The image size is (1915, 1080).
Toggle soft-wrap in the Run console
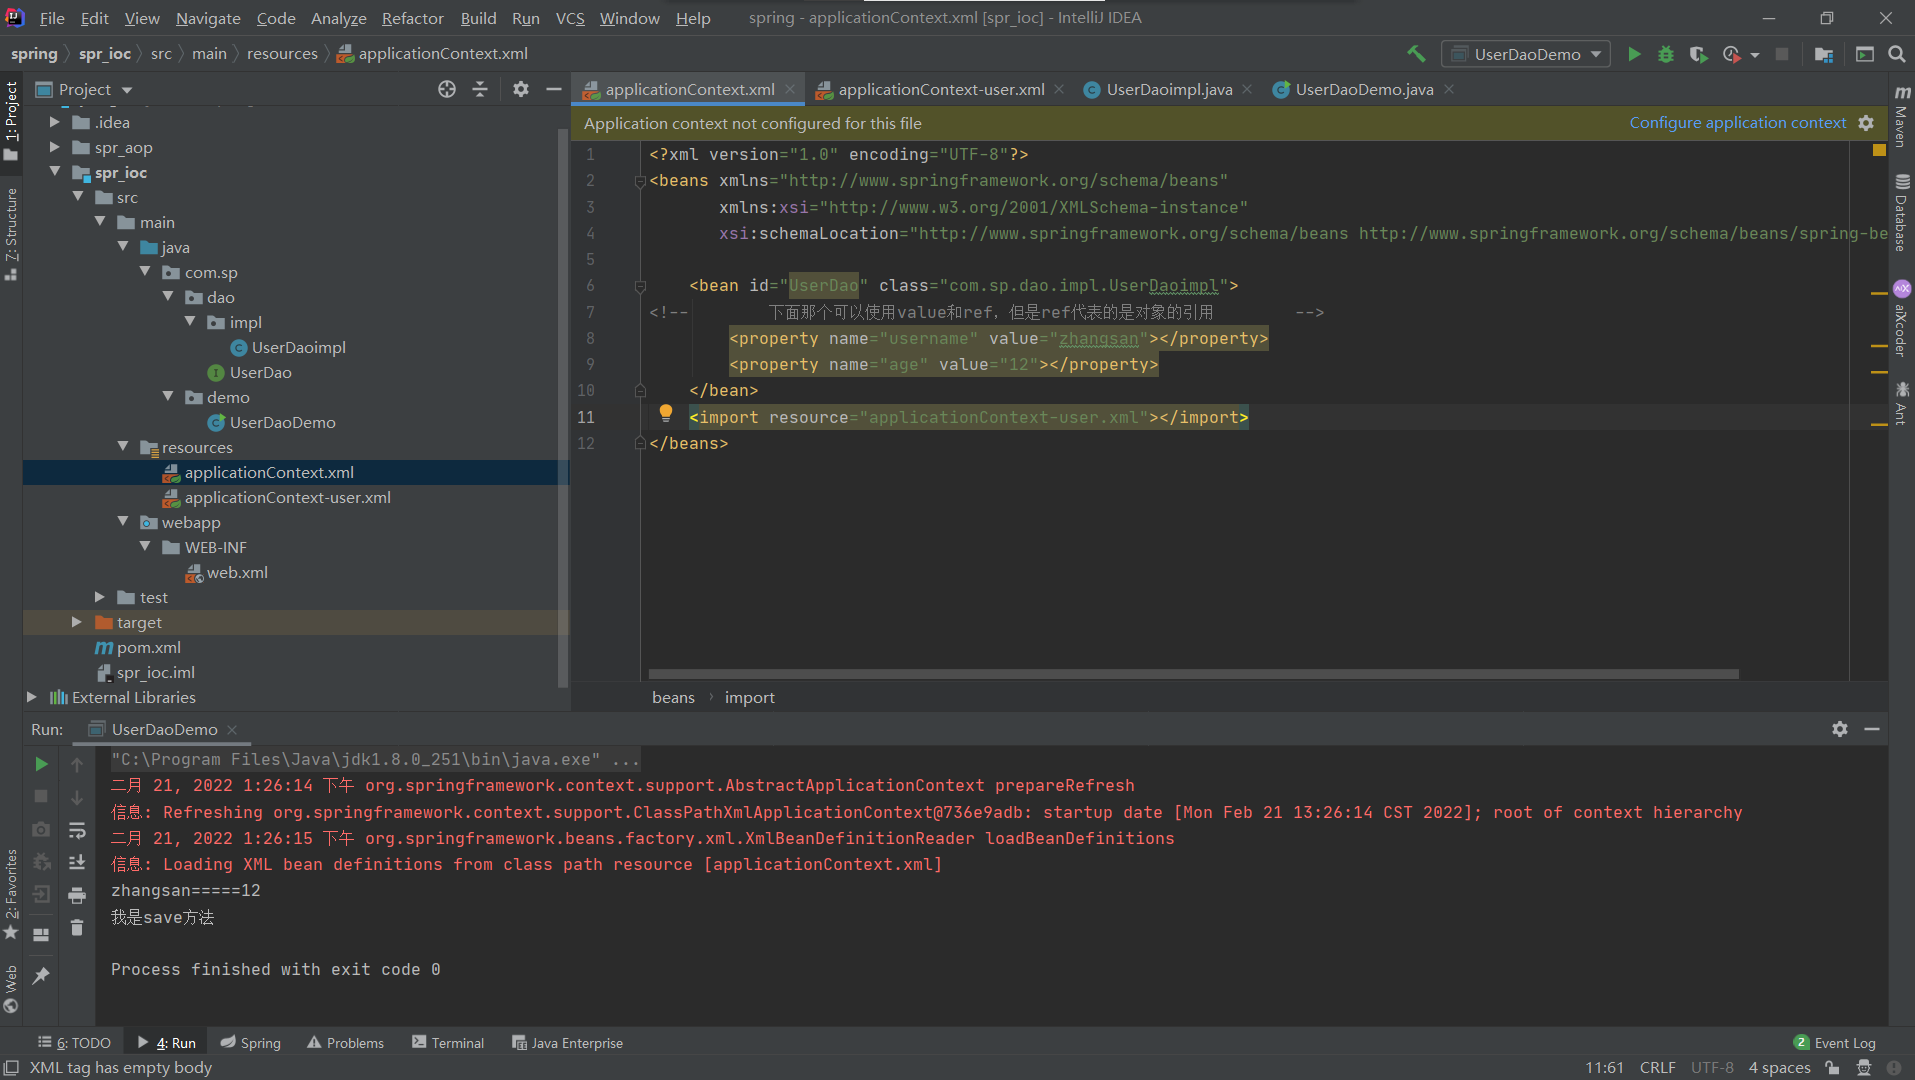(77, 830)
